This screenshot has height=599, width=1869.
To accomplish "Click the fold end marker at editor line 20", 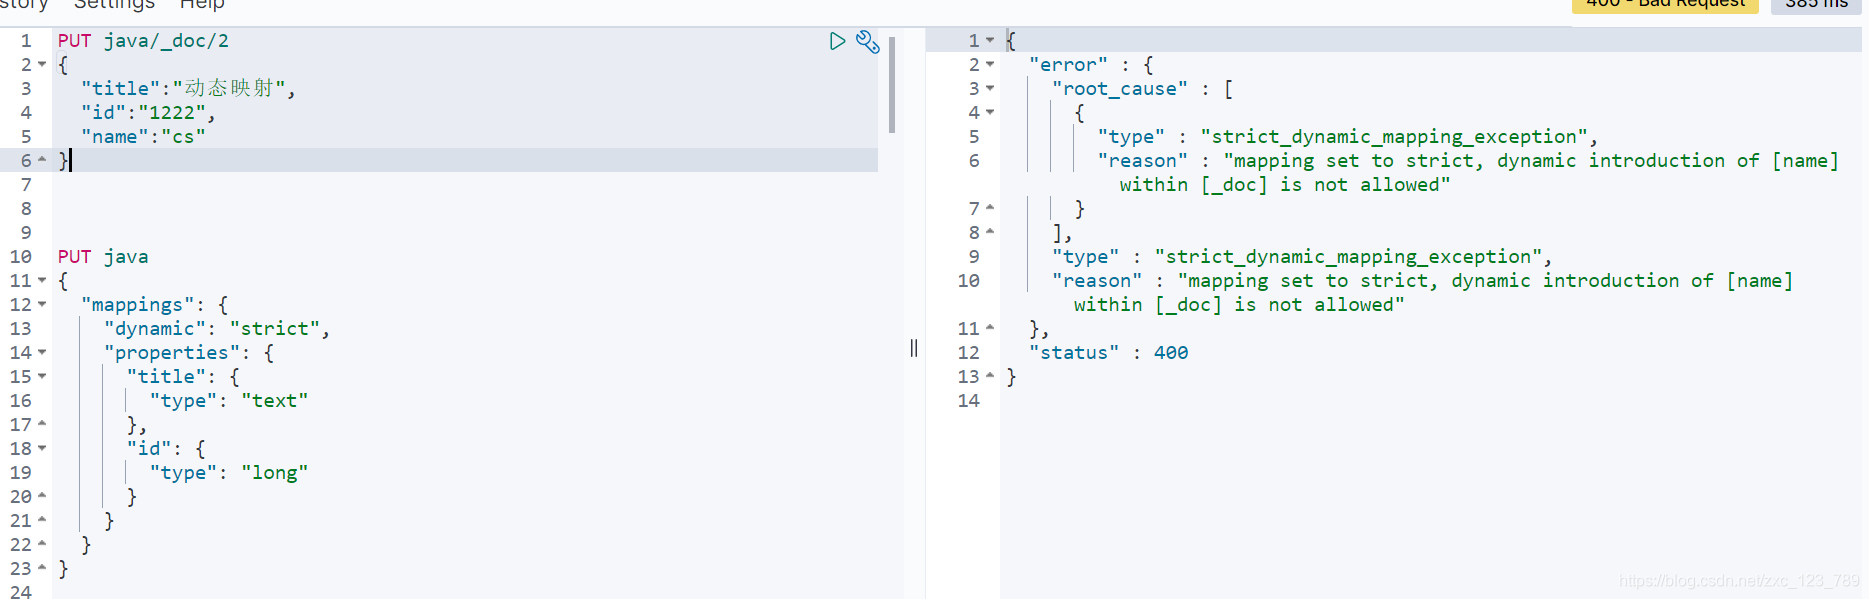I will click(x=42, y=496).
